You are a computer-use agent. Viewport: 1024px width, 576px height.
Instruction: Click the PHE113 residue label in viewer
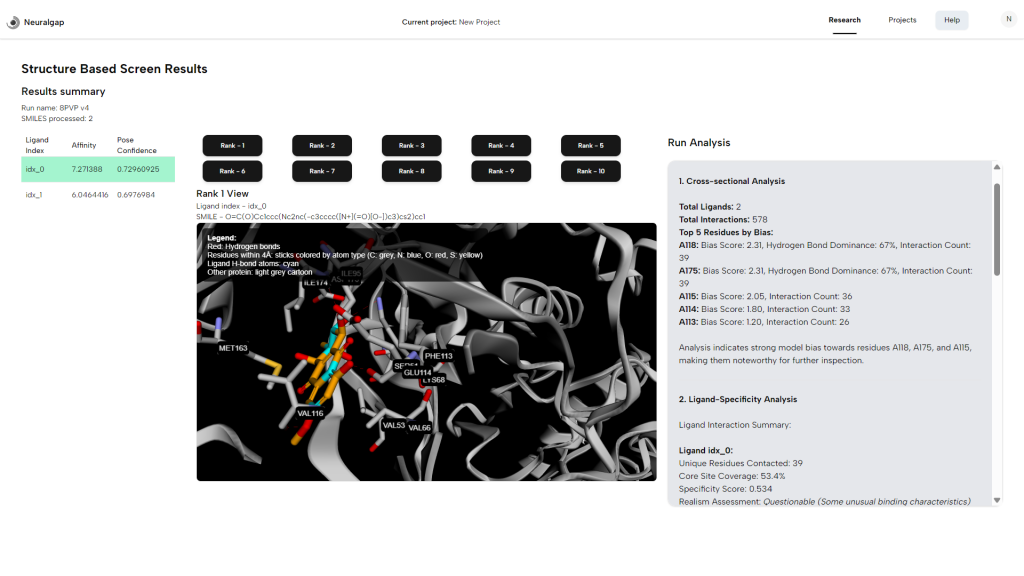(438, 355)
